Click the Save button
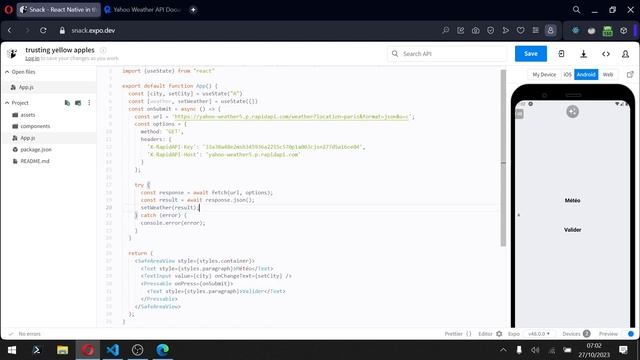640x360 pixels. click(531, 53)
